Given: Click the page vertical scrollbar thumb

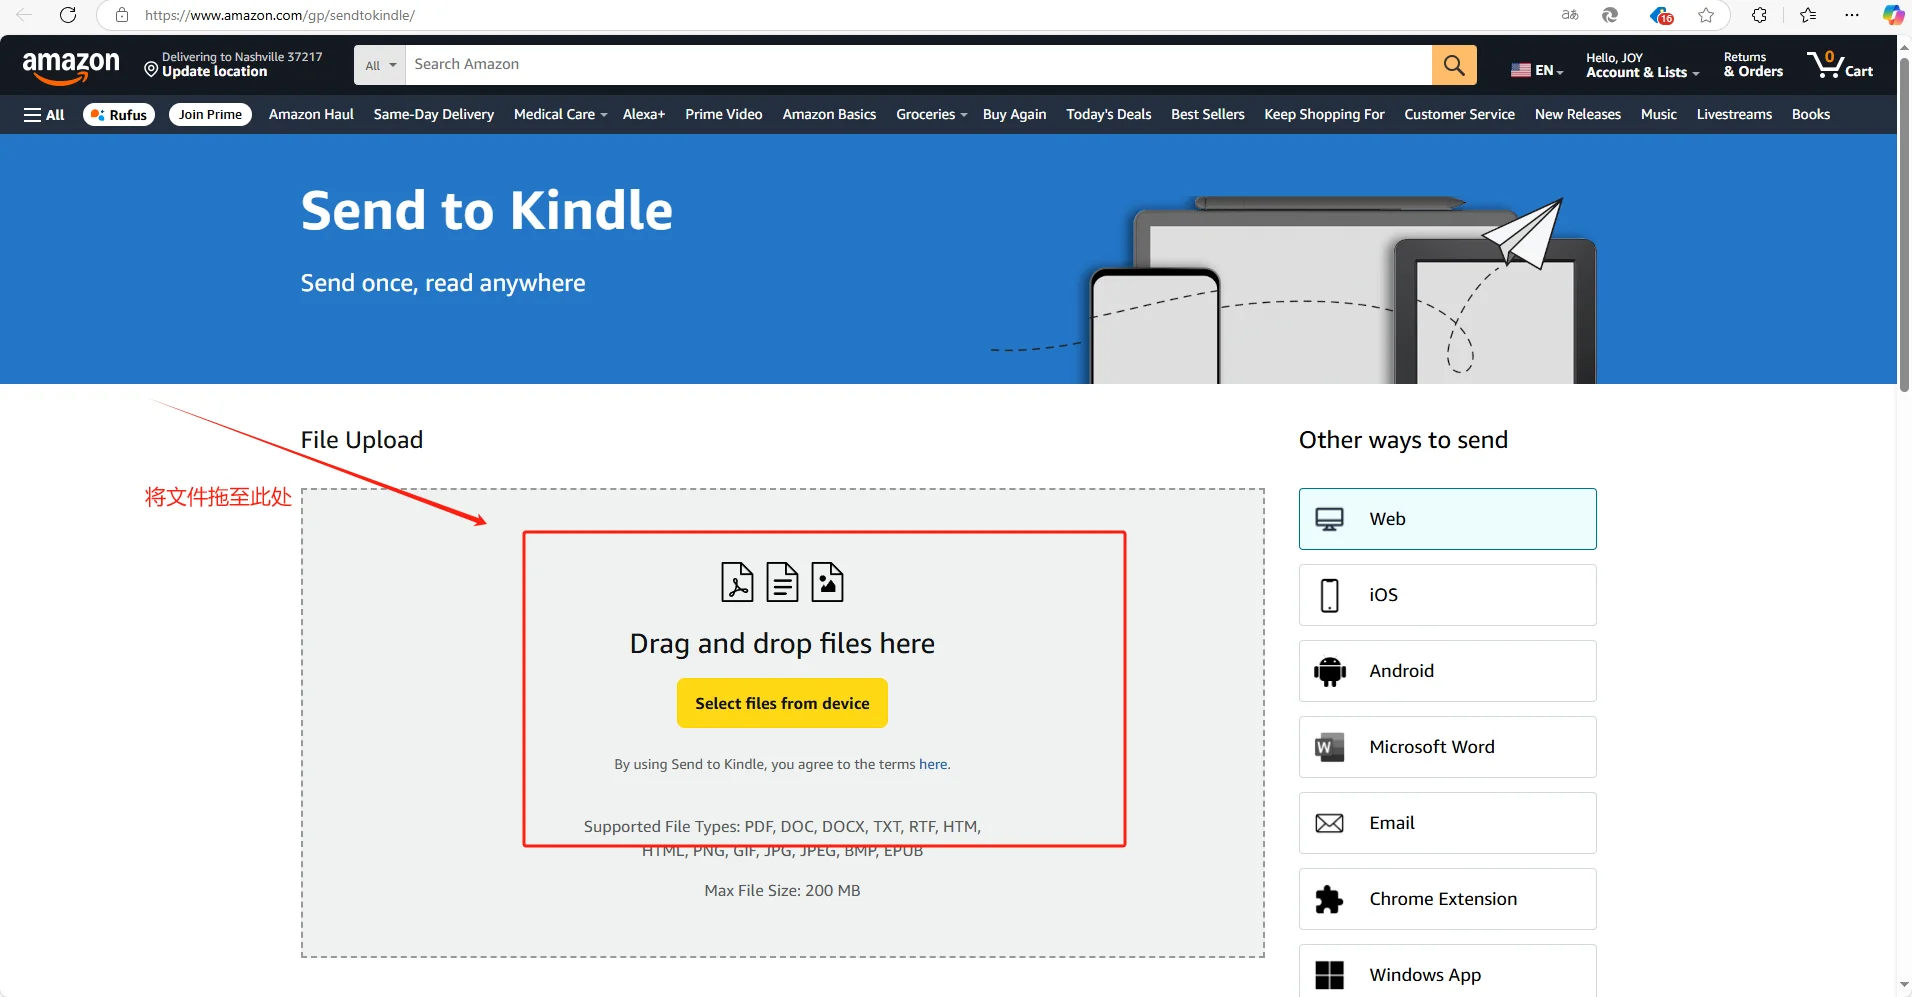Looking at the screenshot, I should [1904, 225].
